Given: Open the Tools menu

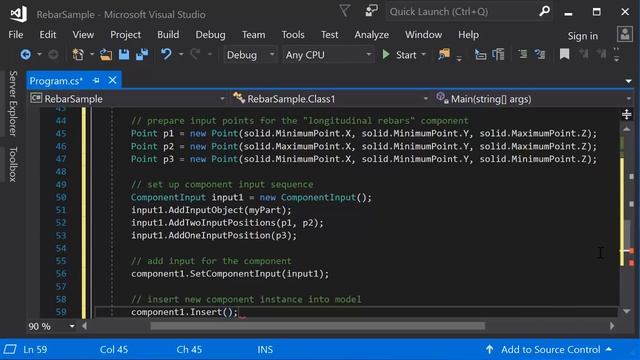Looking at the screenshot, I should click(x=293, y=35).
